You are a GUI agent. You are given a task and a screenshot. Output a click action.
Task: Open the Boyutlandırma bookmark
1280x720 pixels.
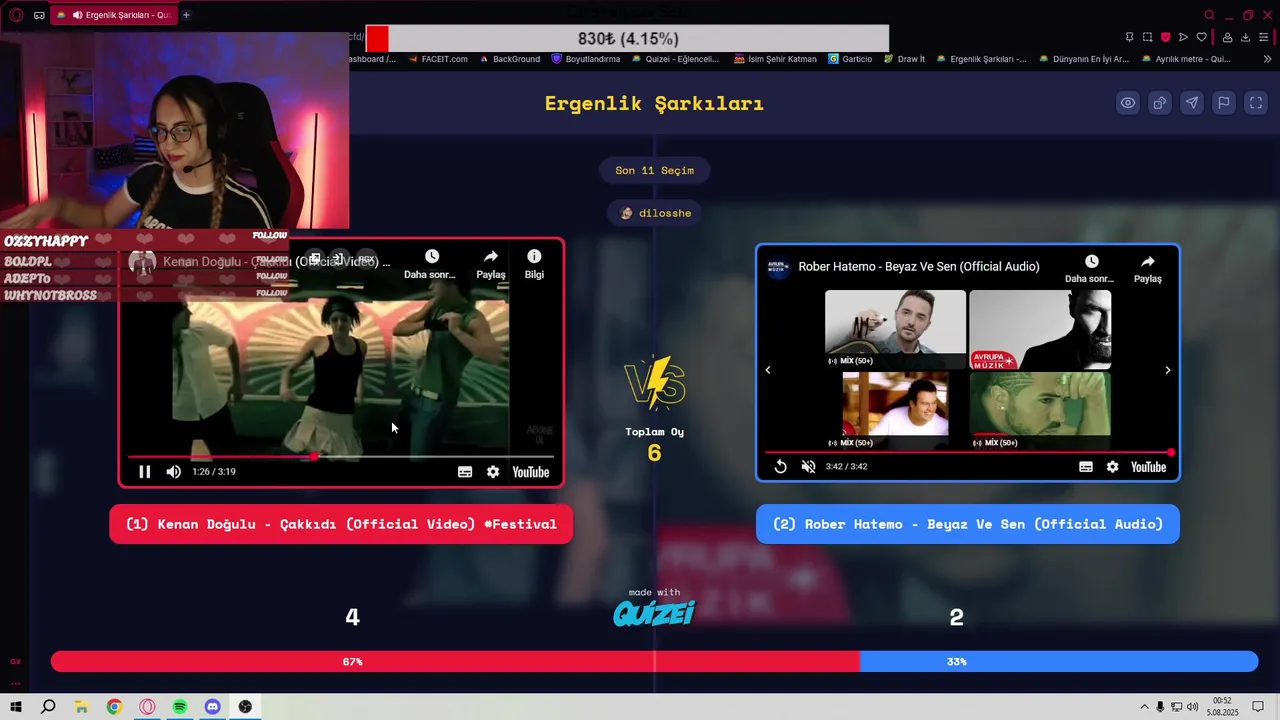tap(586, 59)
